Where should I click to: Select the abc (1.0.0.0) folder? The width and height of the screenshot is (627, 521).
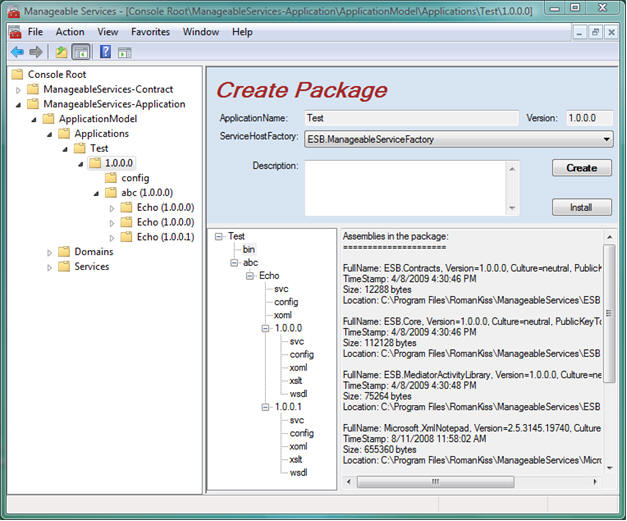click(x=147, y=193)
